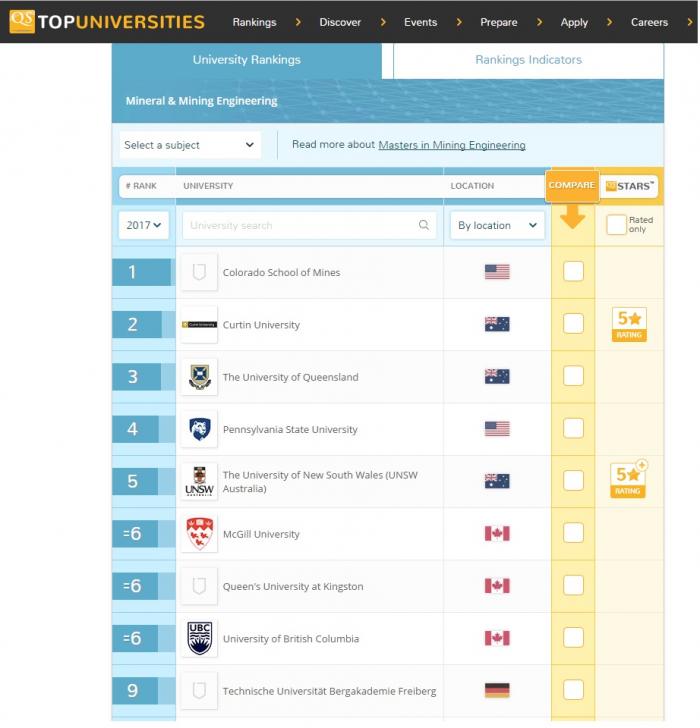
Task: Switch to University Rankings tab
Action: point(246,60)
